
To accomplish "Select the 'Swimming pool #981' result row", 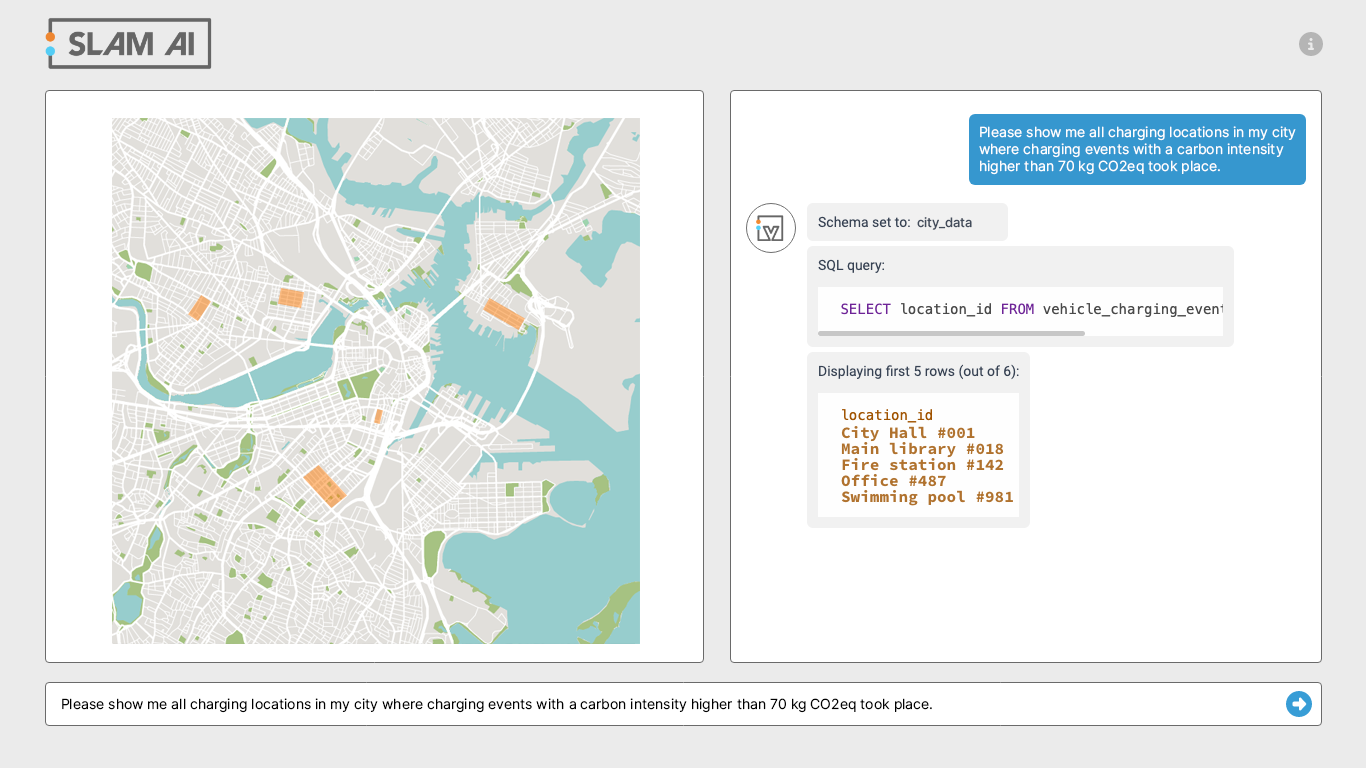I will point(927,497).
